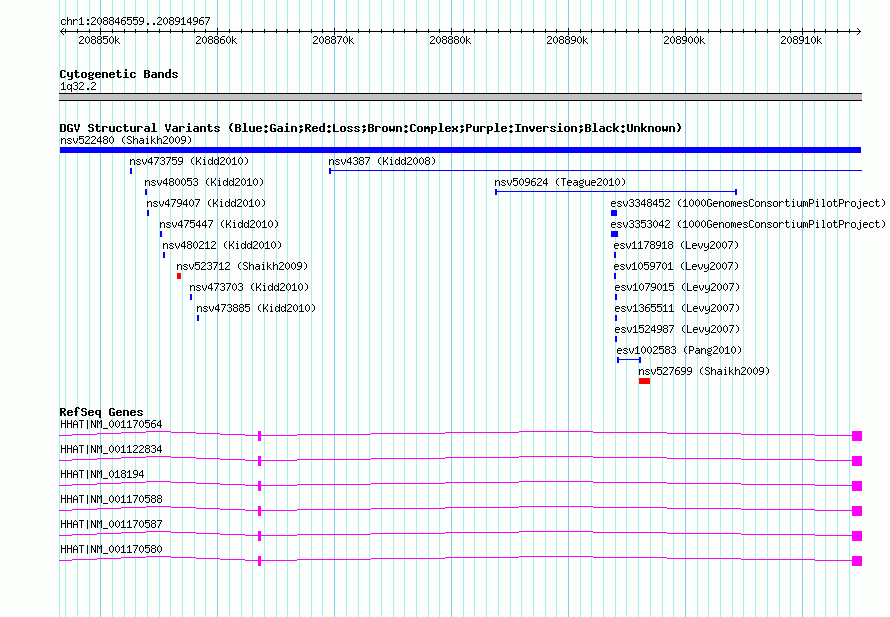Click nsv509624 (Teague2010) label
890x617 pixels.
coord(560,182)
